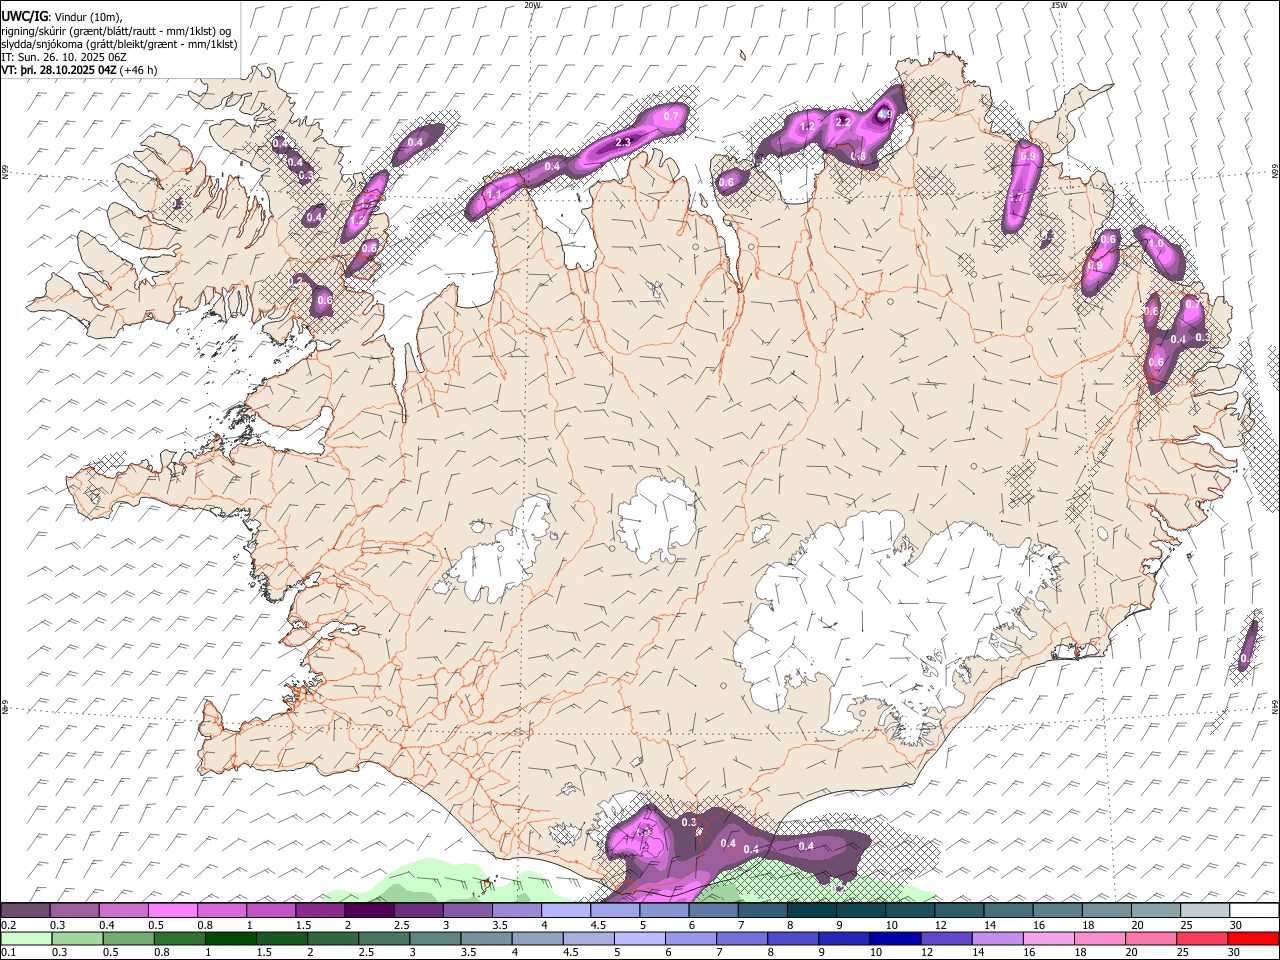Click the "15W" longitude label
1280x960 pixels.
[1059, 5]
